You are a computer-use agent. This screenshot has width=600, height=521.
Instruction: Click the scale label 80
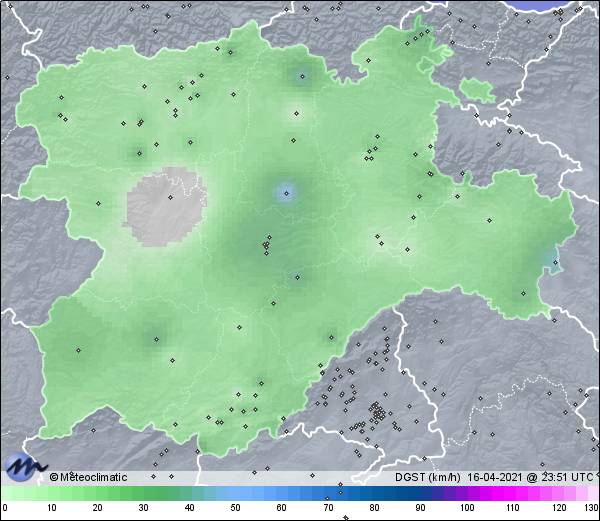(374, 508)
